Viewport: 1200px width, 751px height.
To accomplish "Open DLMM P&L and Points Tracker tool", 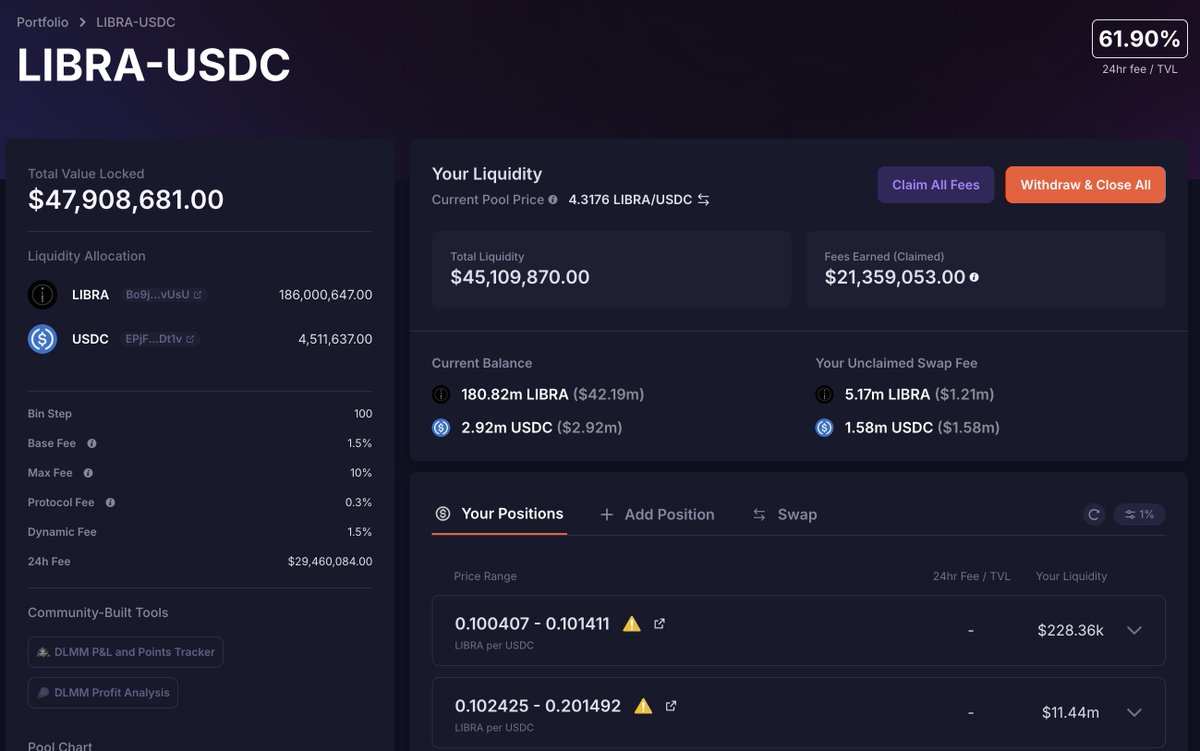I will [x=125, y=652].
